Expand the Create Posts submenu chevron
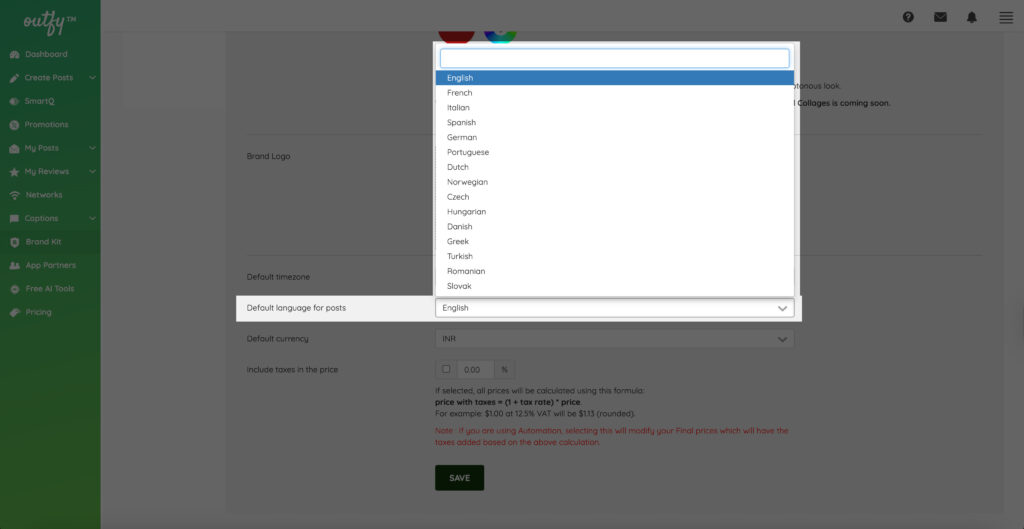The width and height of the screenshot is (1024, 529). [x=92, y=78]
